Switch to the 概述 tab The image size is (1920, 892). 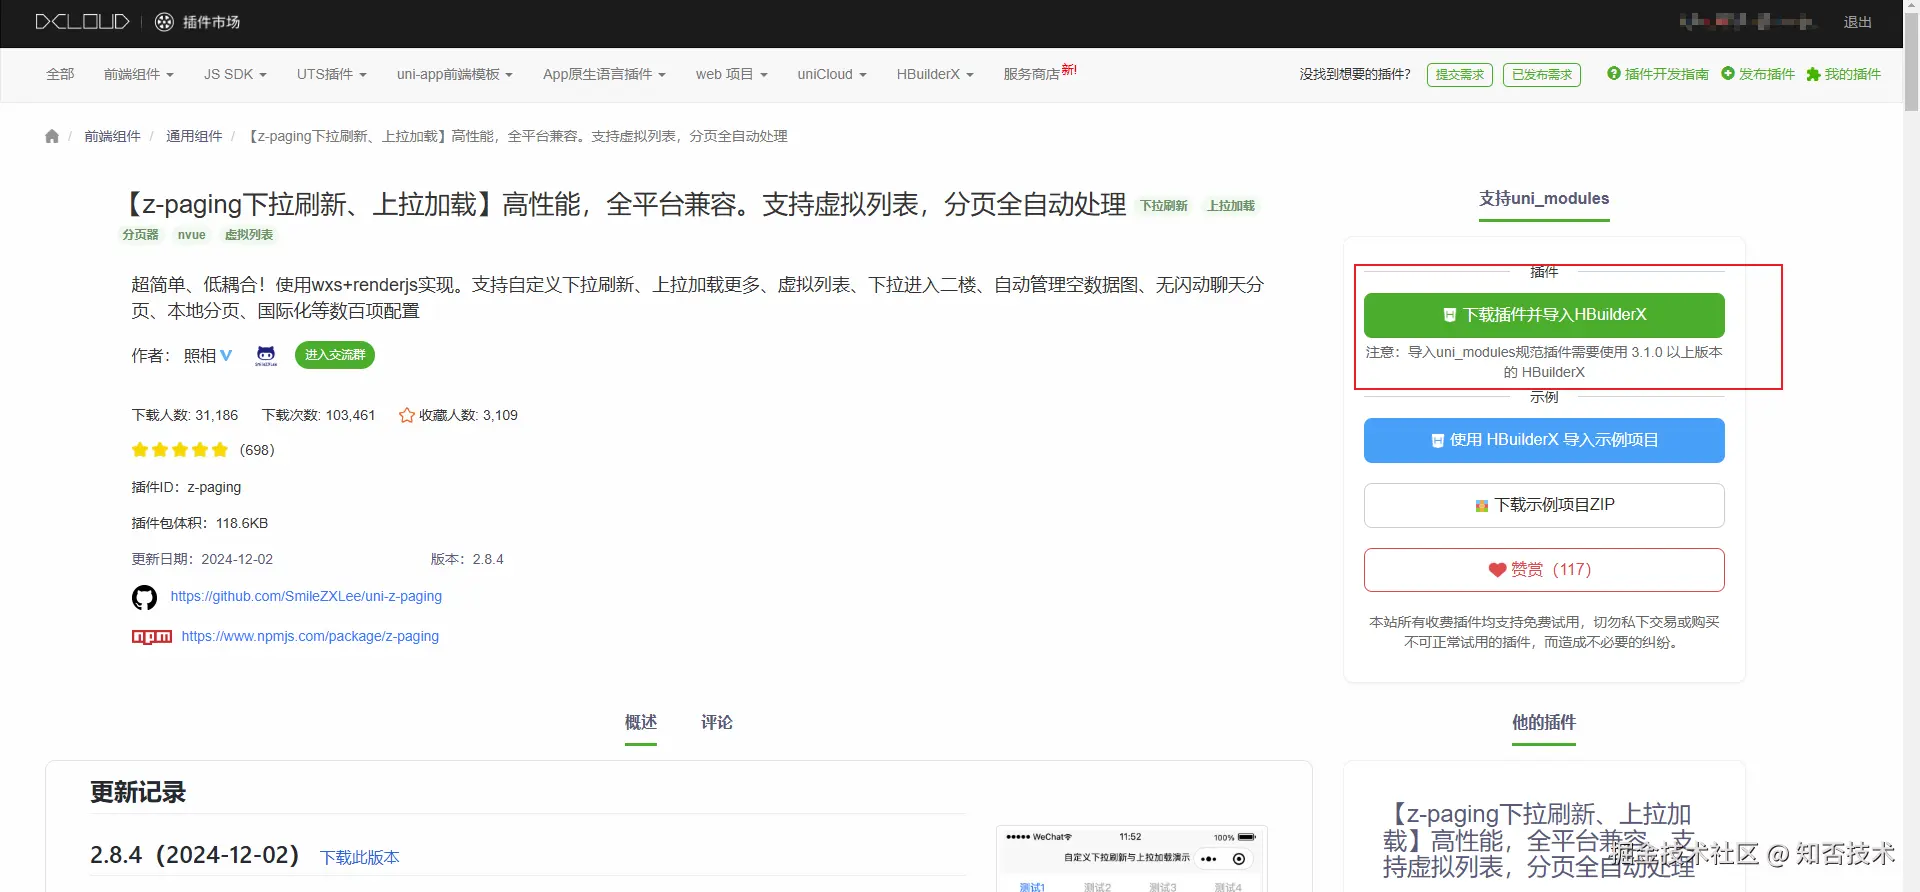pyautogui.click(x=641, y=723)
